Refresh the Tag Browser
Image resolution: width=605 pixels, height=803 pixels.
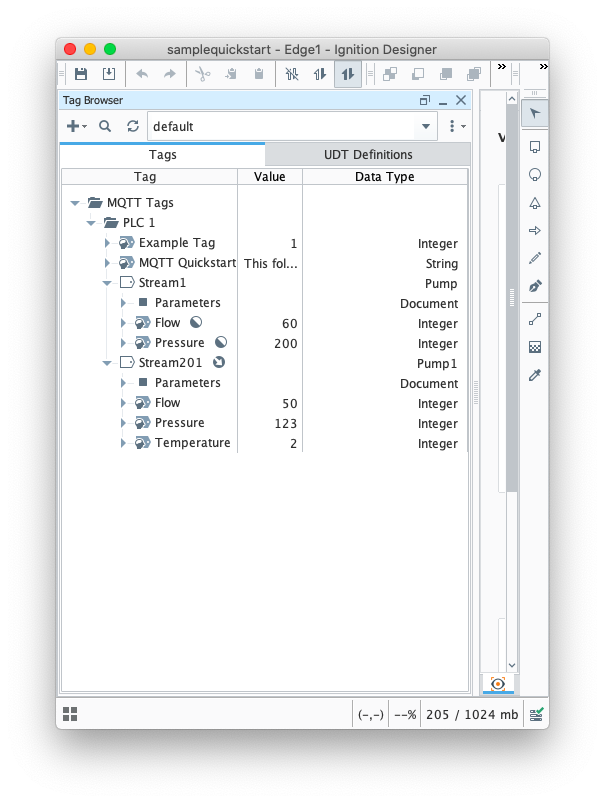point(133,126)
